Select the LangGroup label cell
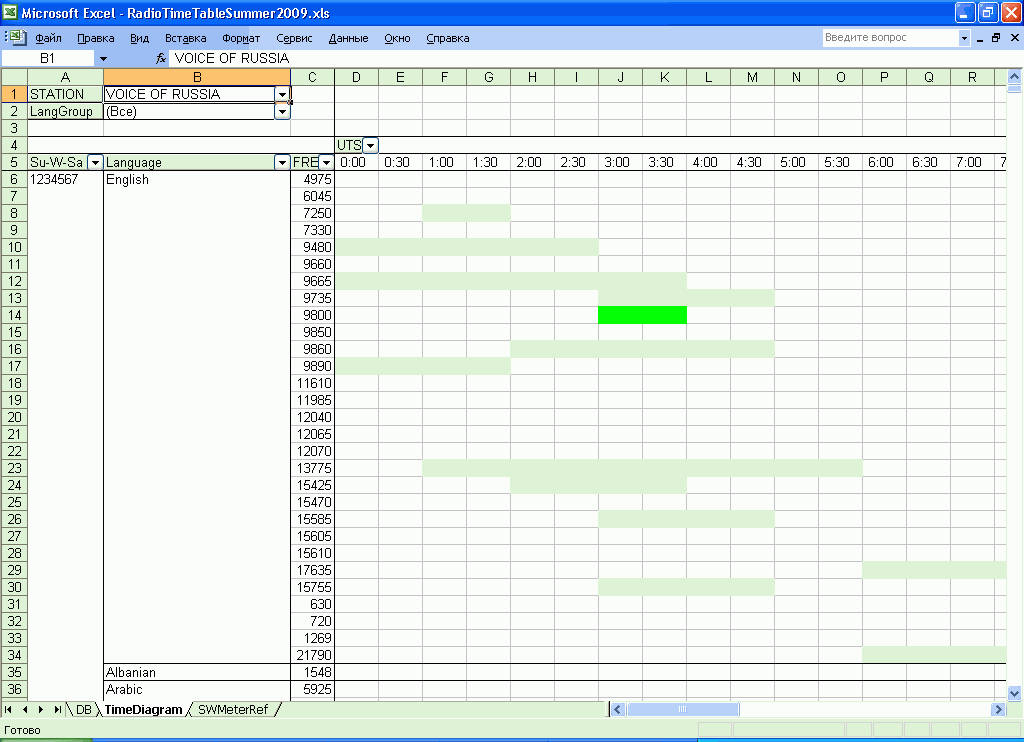This screenshot has height=742, width=1024. [x=65, y=111]
